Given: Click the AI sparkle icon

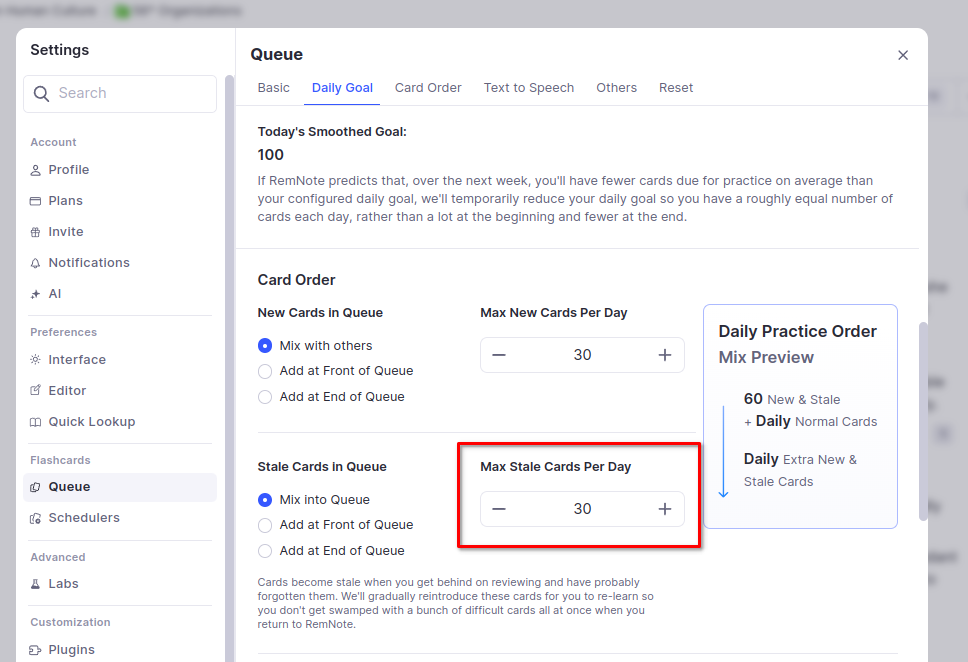Looking at the screenshot, I should (36, 294).
